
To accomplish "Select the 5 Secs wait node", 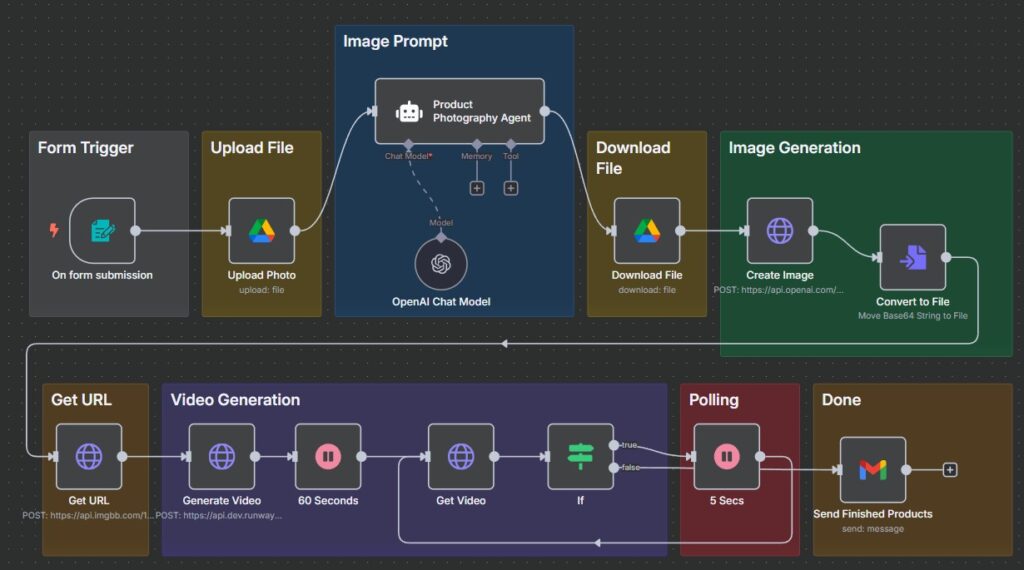I will (x=726, y=457).
